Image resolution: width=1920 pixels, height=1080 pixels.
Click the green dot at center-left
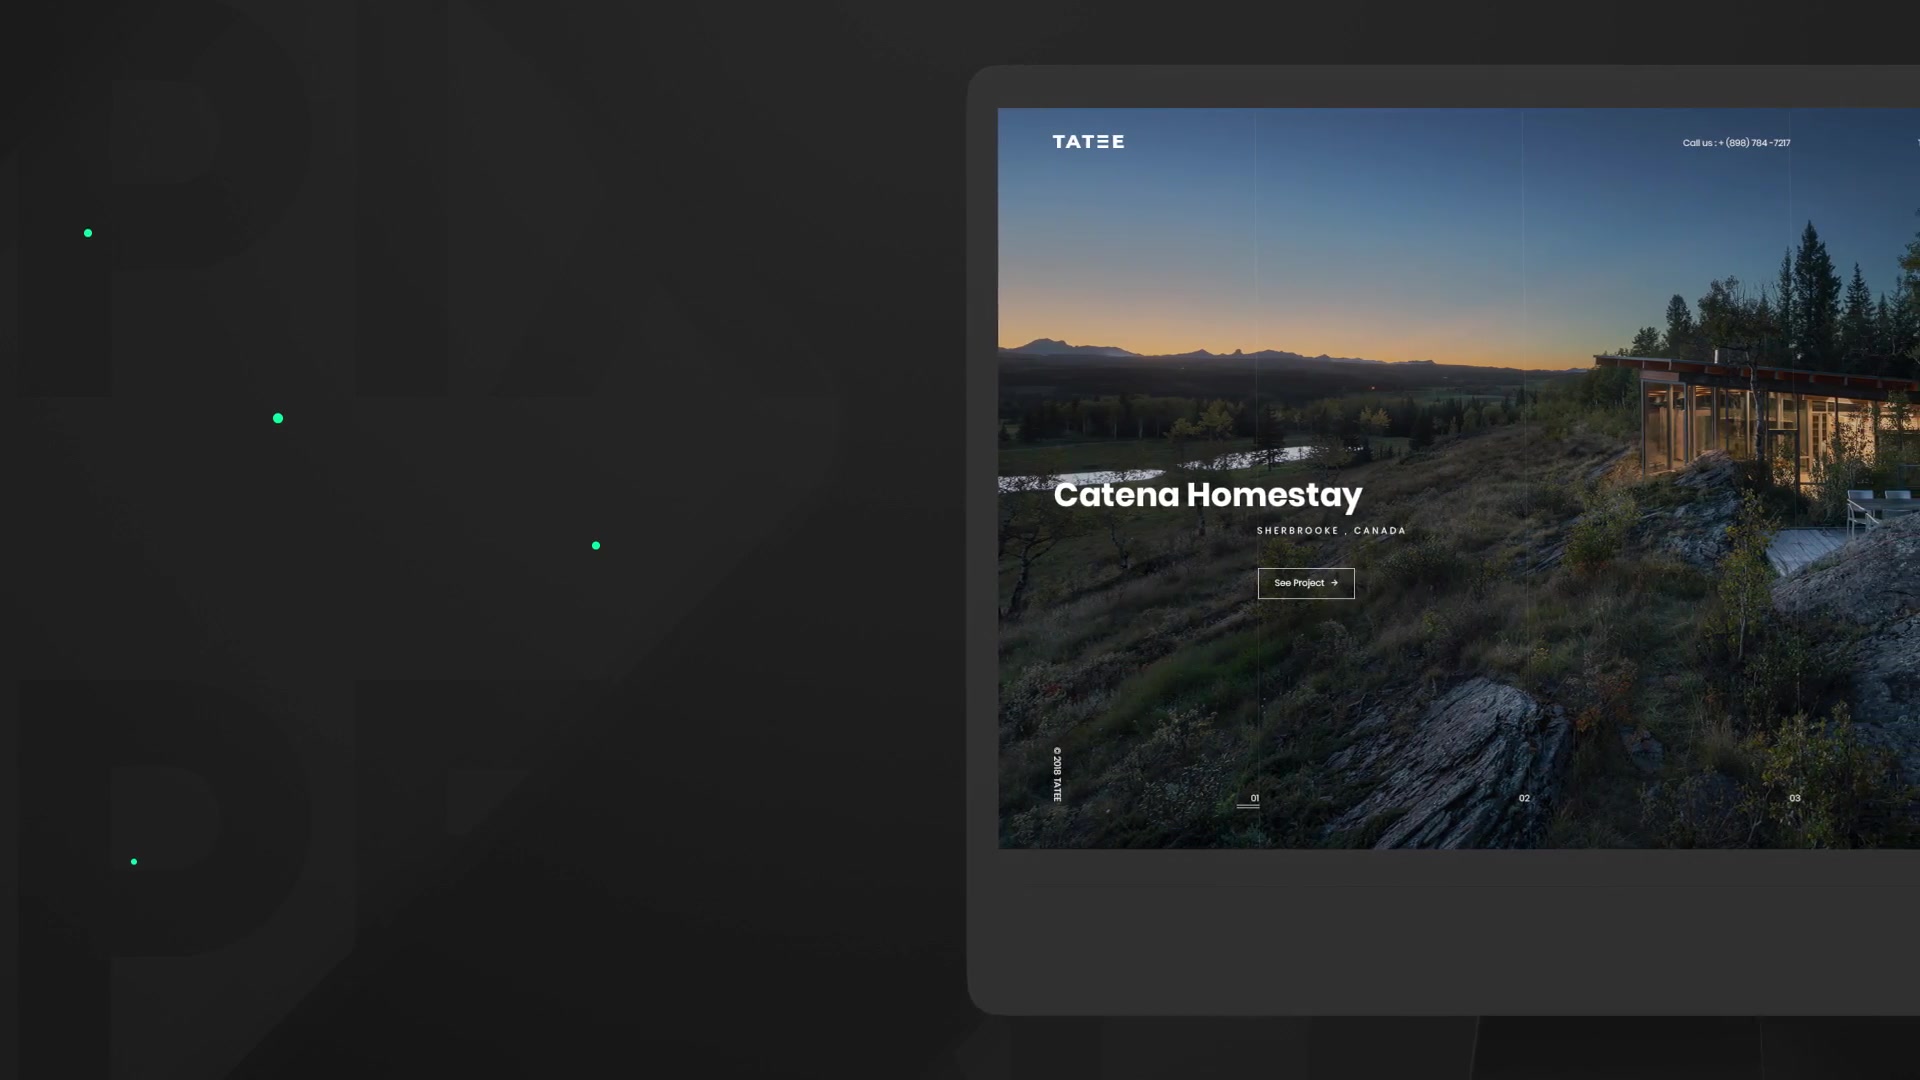pyautogui.click(x=278, y=418)
